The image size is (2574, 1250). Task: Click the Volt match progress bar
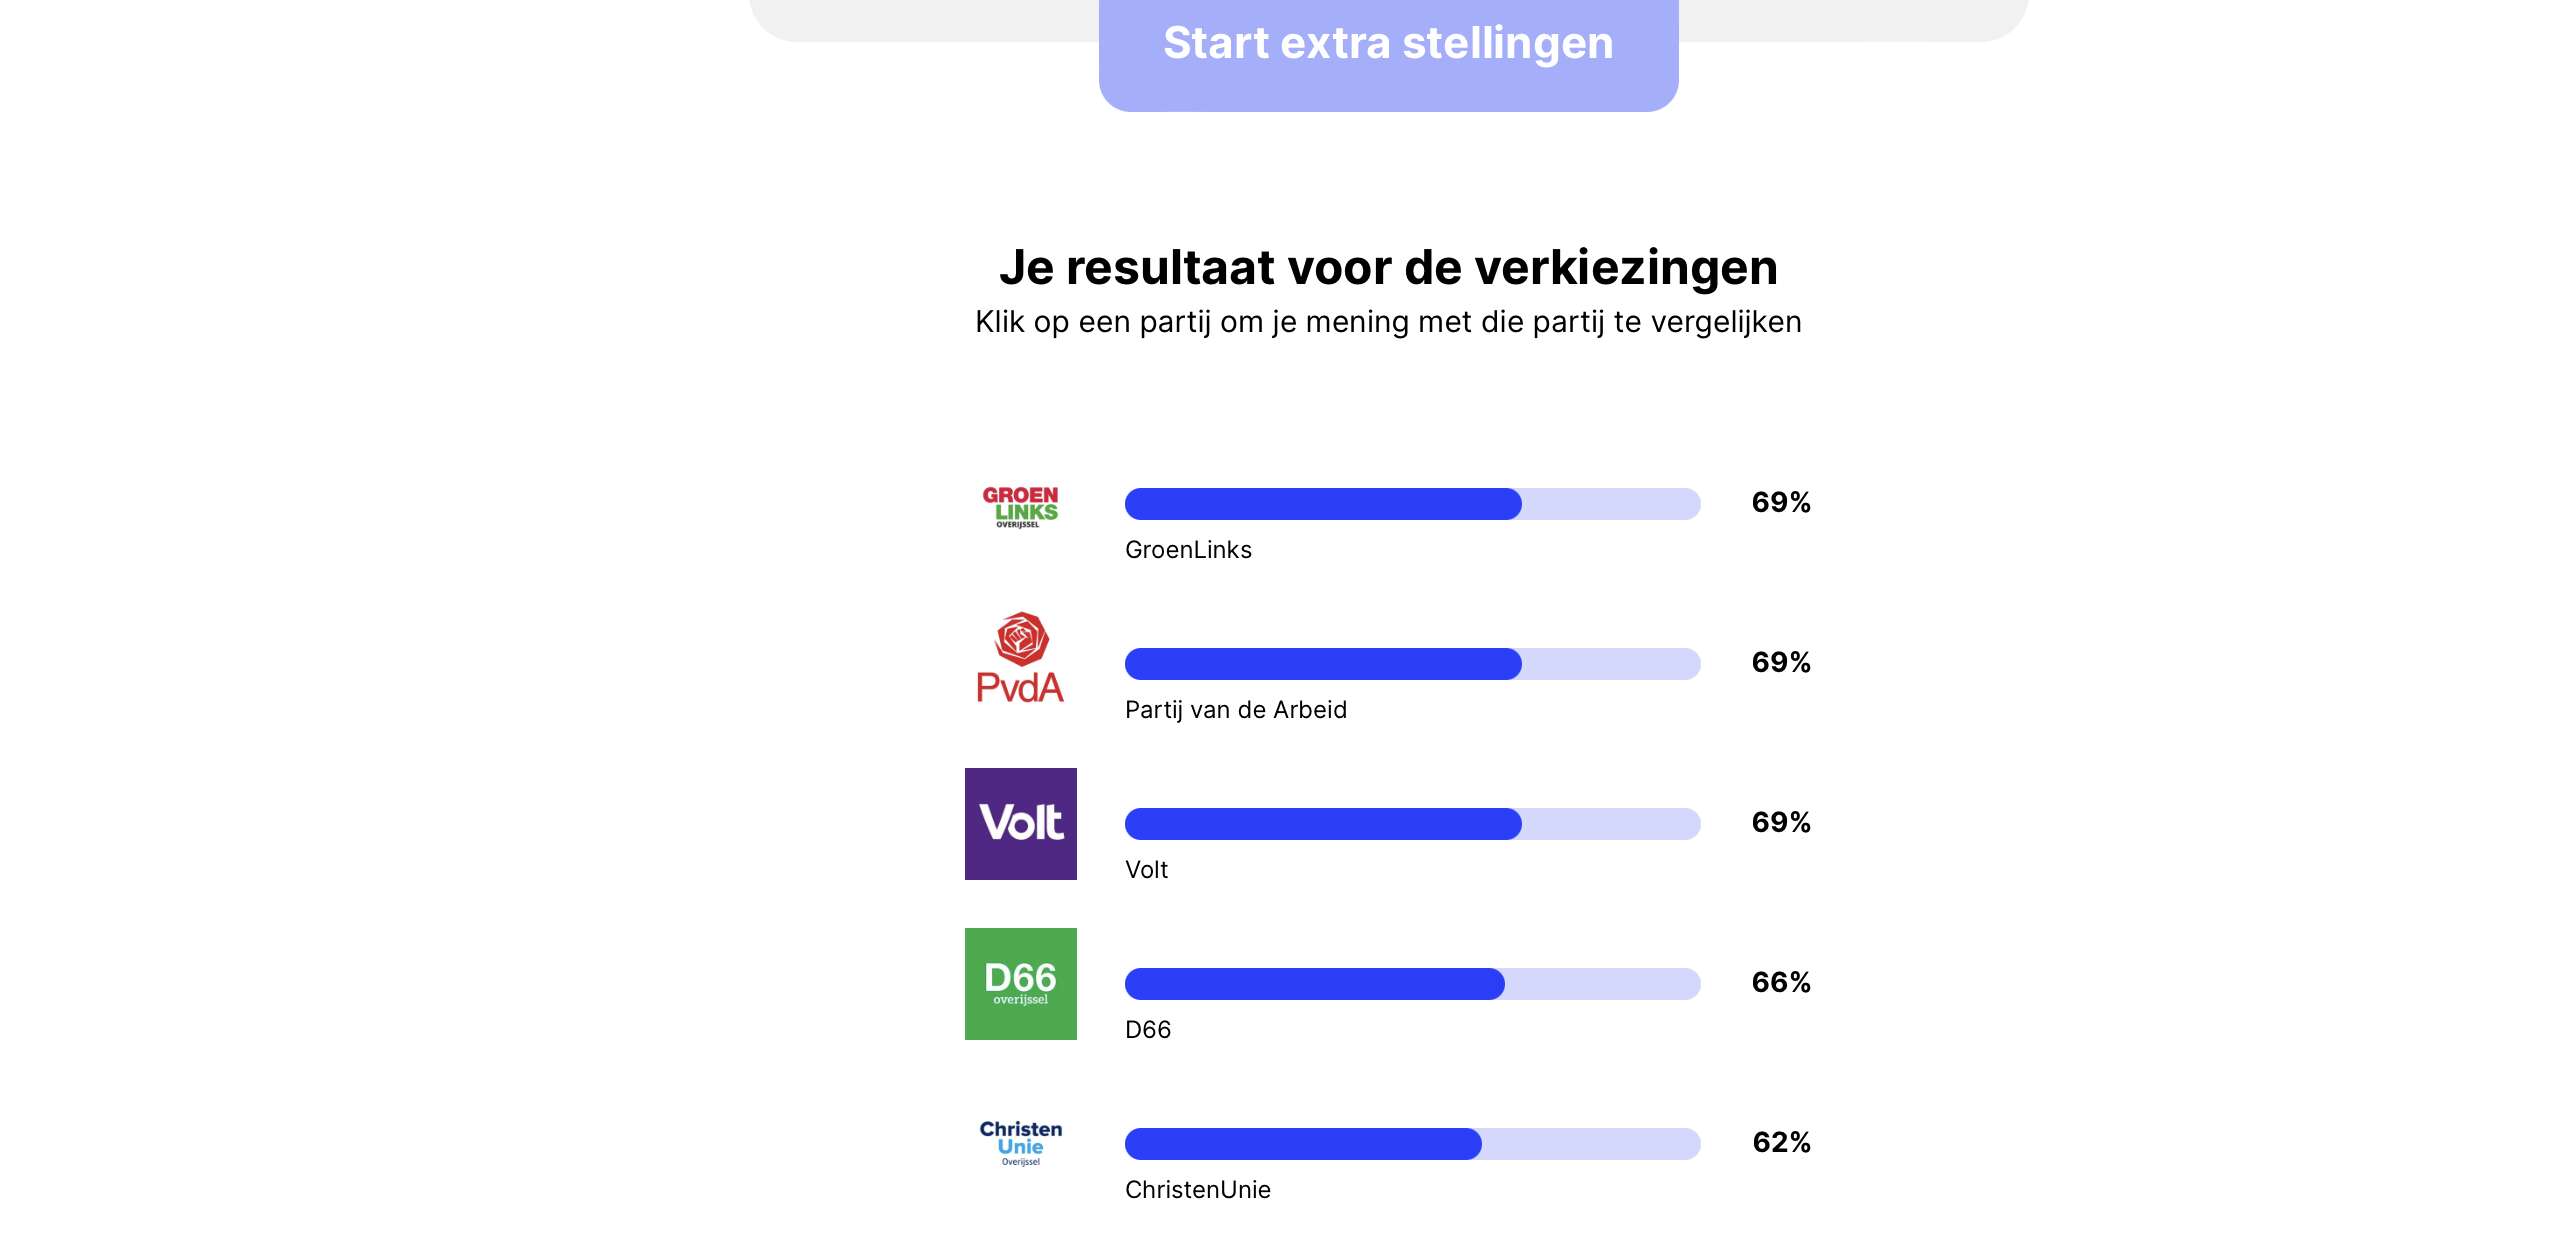click(1412, 824)
